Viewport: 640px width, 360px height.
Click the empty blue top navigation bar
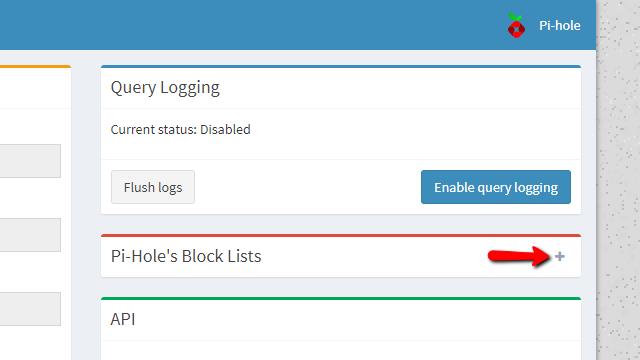pos(245,25)
